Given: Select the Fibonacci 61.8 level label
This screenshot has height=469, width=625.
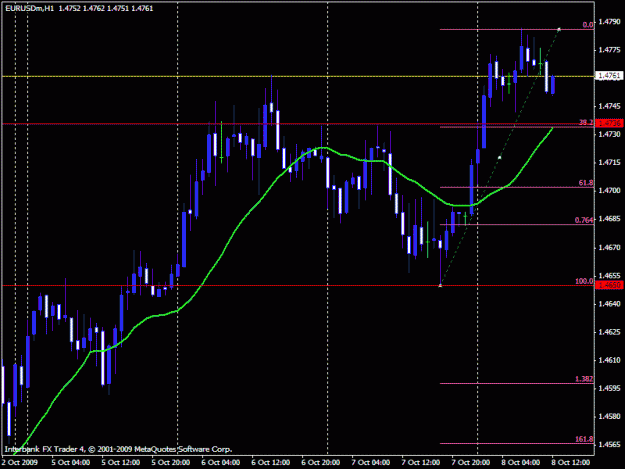Looking at the screenshot, I should [x=586, y=183].
